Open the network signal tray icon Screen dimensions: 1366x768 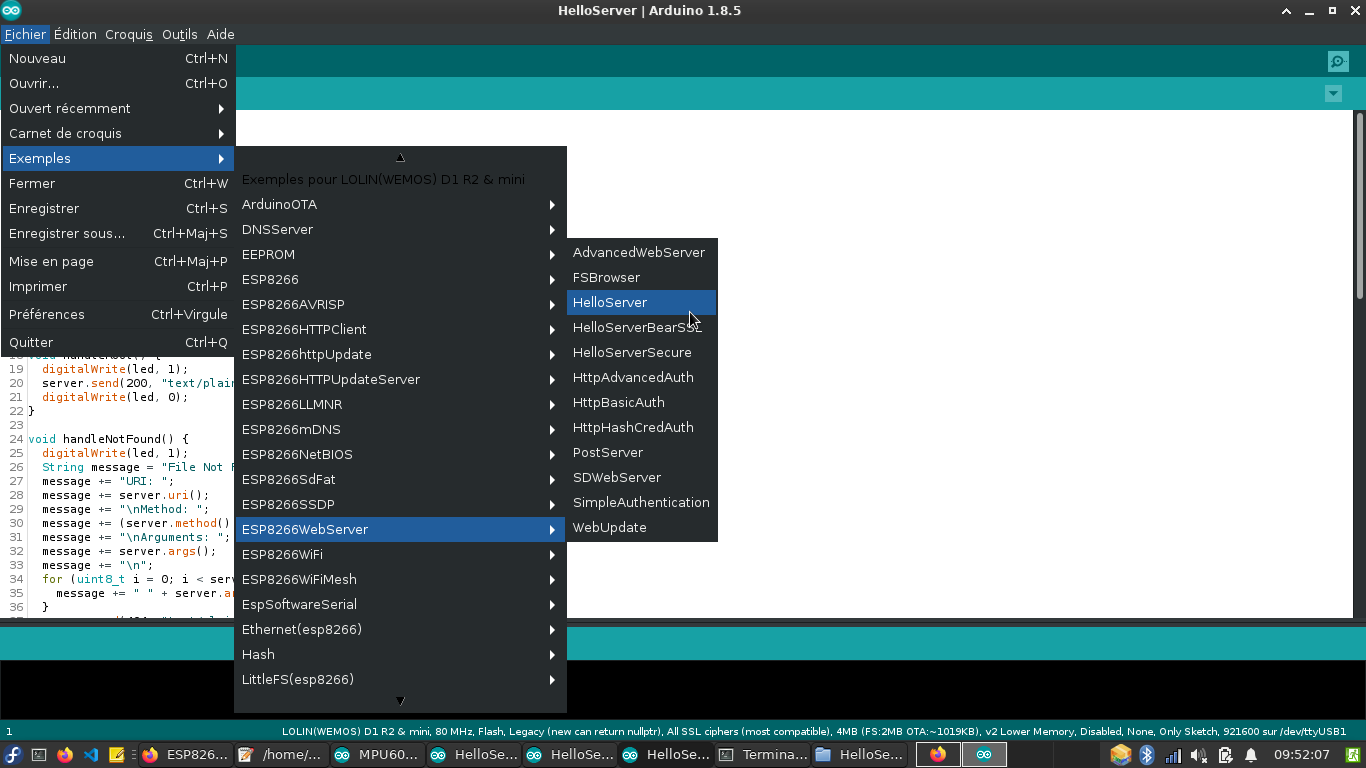click(1173, 755)
